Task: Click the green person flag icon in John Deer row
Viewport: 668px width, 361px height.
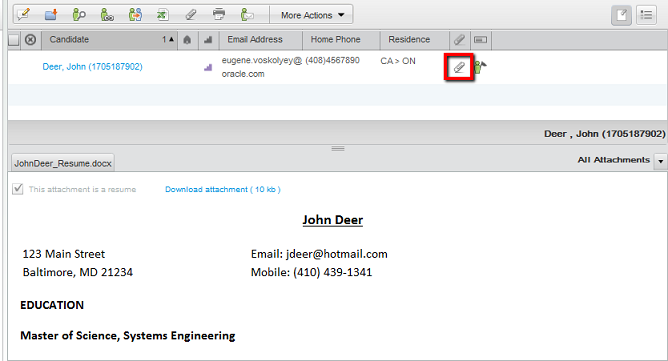Action: click(x=480, y=67)
